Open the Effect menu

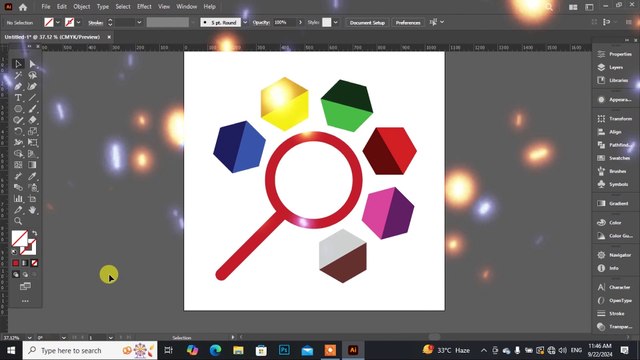coord(144,7)
